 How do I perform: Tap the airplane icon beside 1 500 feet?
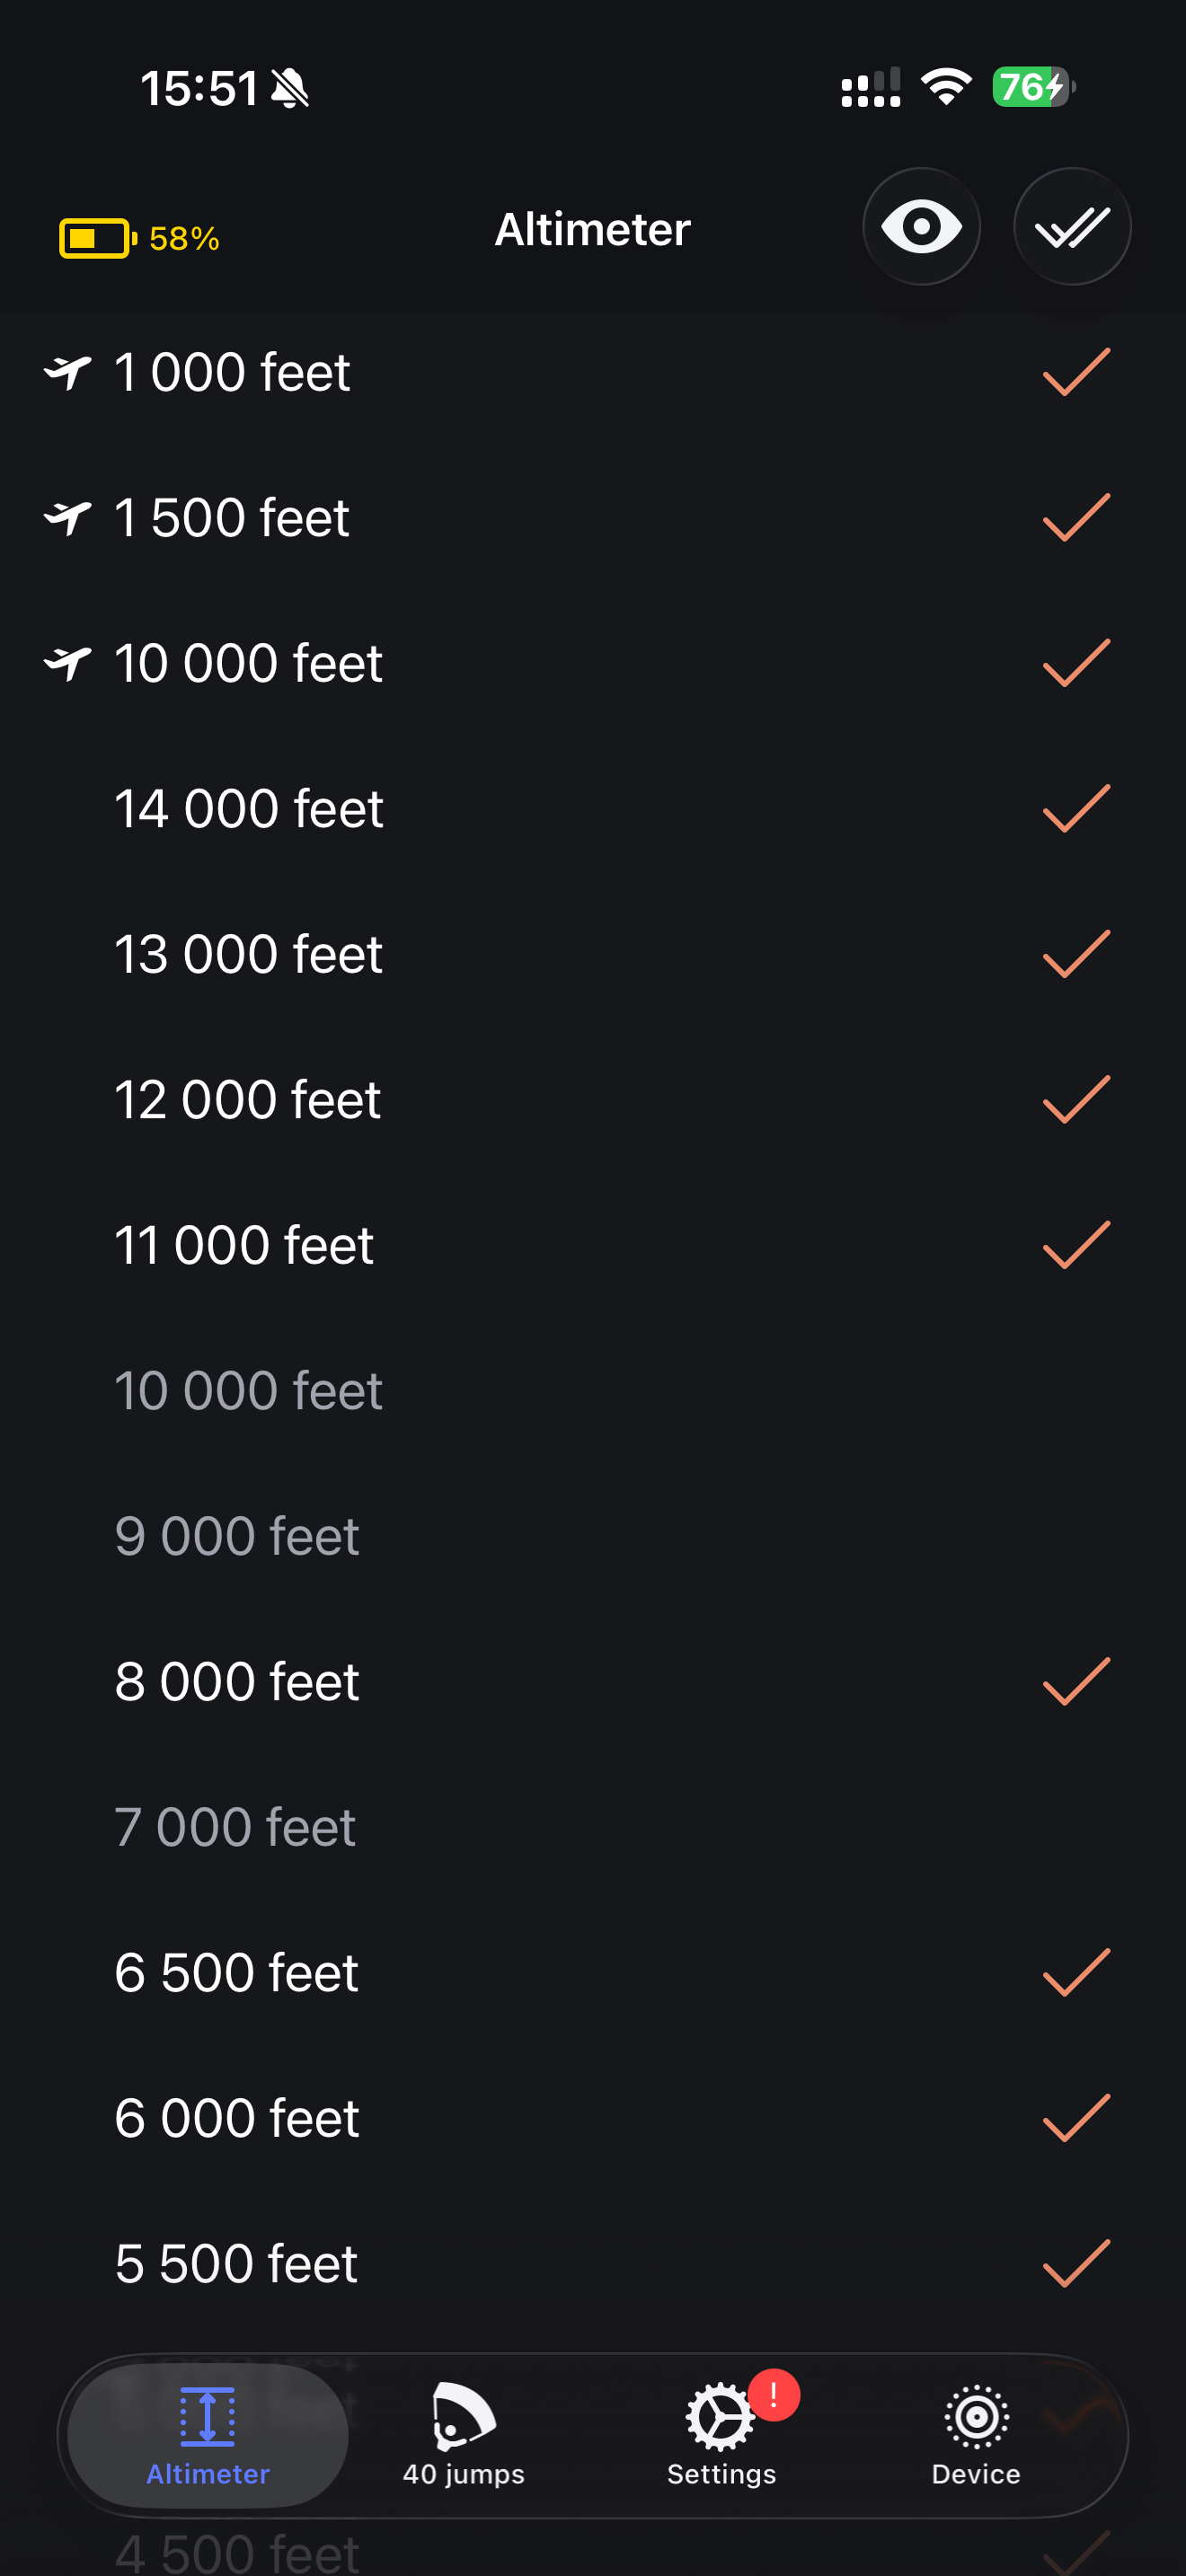[x=68, y=517]
